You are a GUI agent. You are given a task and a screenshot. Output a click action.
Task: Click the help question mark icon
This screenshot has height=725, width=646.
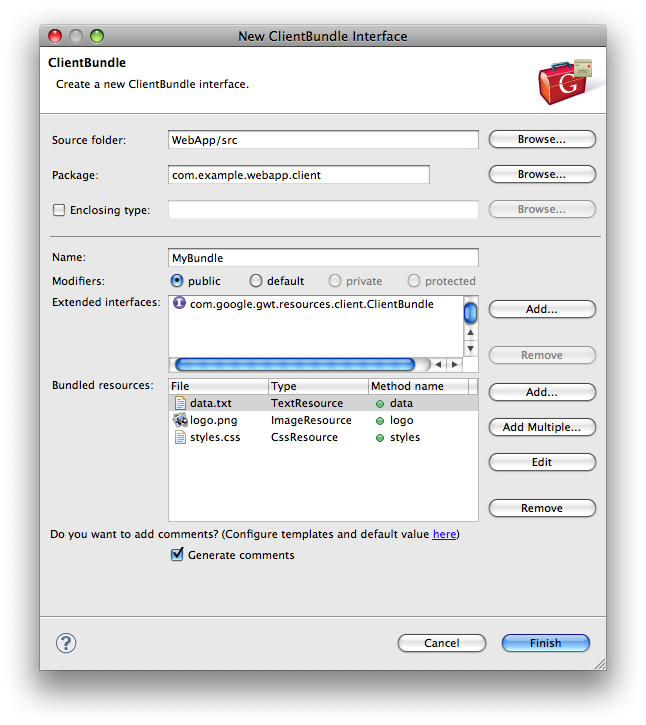67,643
